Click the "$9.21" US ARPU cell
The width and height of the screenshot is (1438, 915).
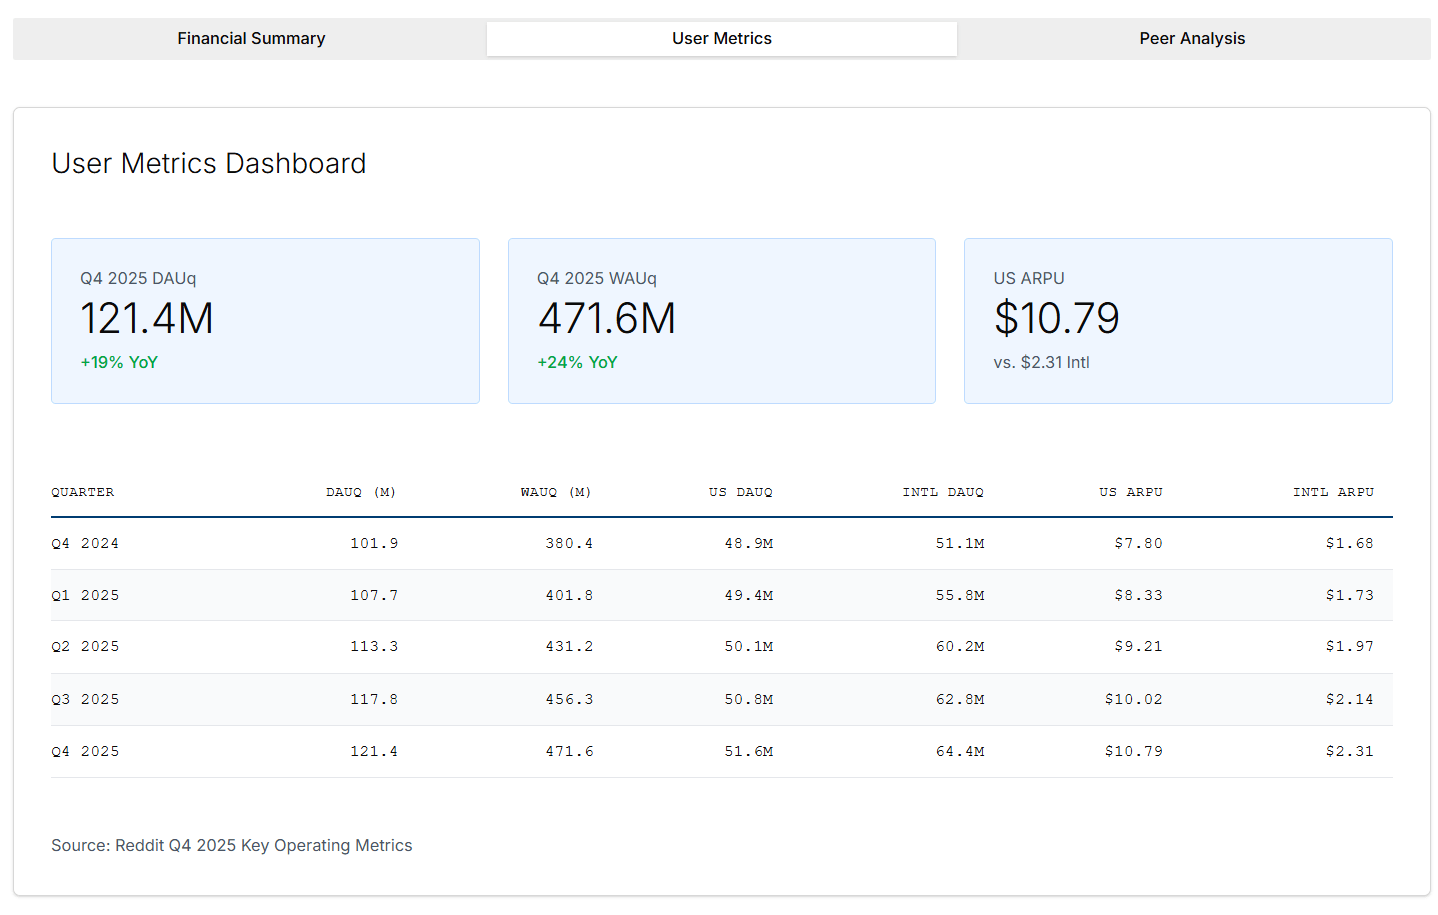(x=1139, y=647)
